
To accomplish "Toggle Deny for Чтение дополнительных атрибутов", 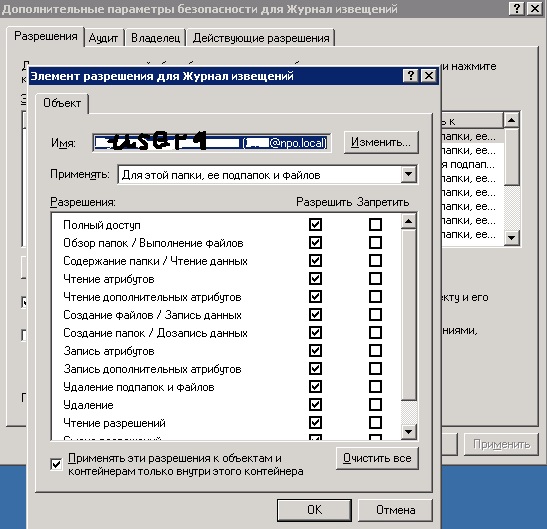I will (375, 297).
